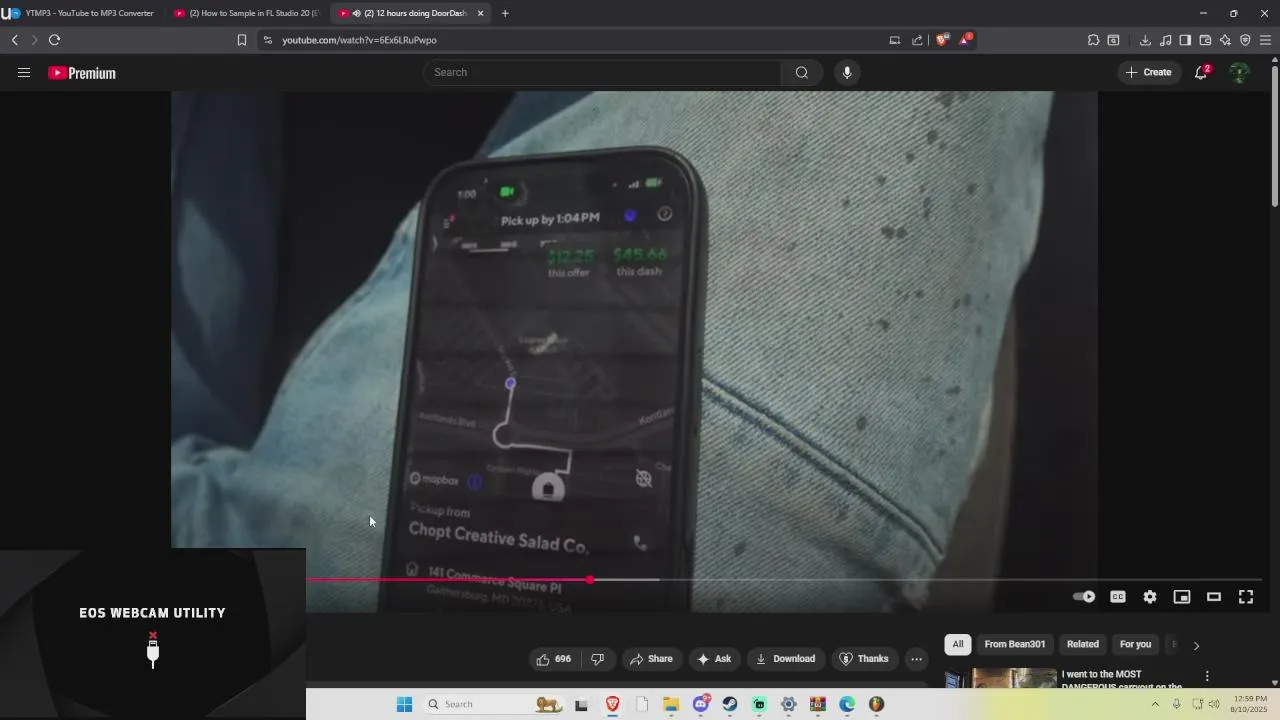The image size is (1280, 720).
Task: Switch to How to Sample in FL Studio tab
Action: pyautogui.click(x=247, y=13)
